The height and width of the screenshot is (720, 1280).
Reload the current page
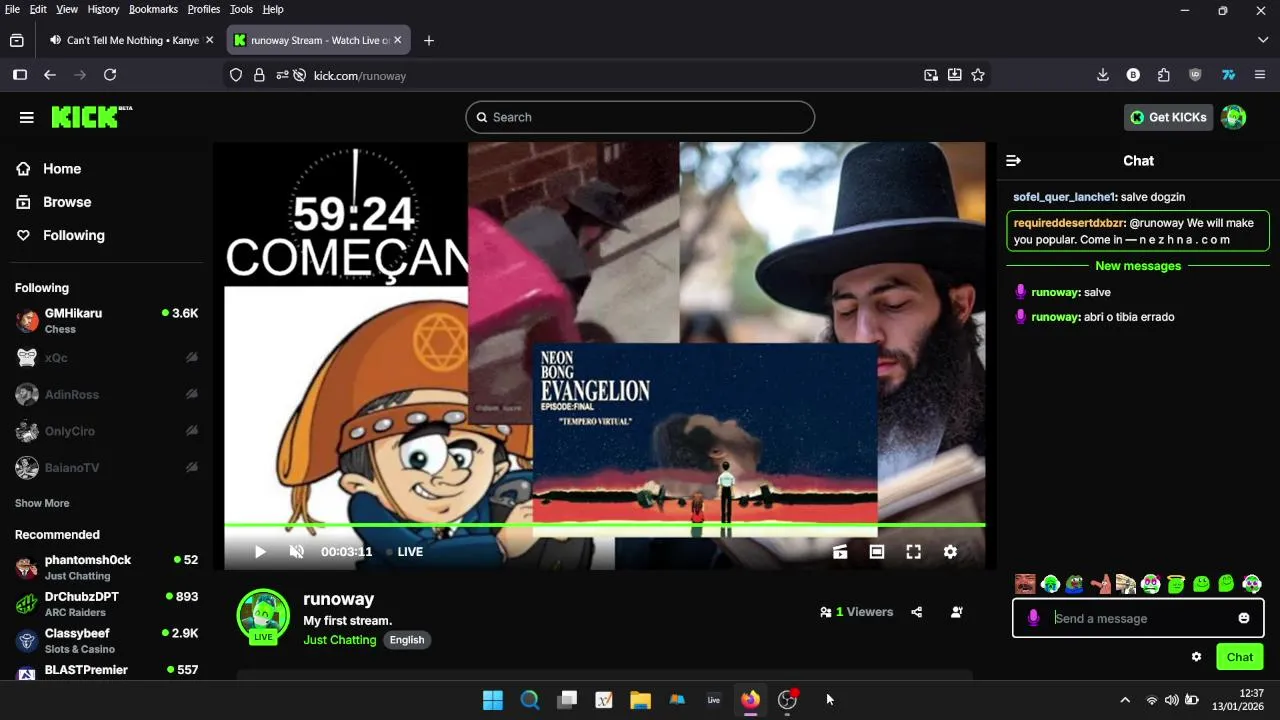click(x=110, y=75)
